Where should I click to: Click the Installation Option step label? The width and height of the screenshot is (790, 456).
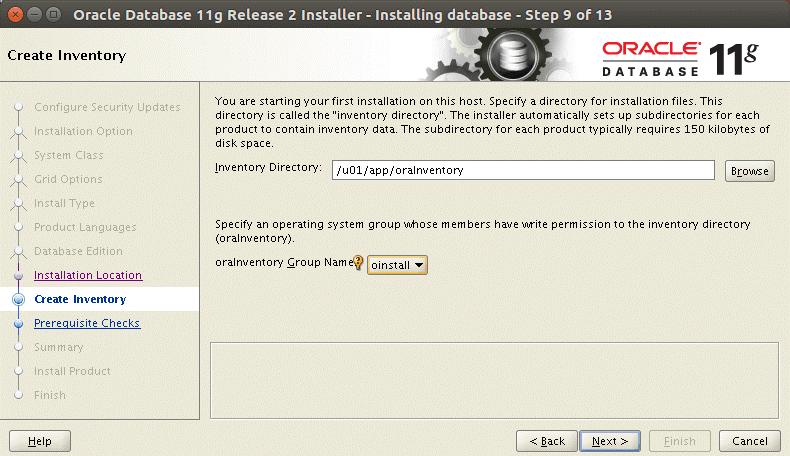pyautogui.click(x=84, y=131)
